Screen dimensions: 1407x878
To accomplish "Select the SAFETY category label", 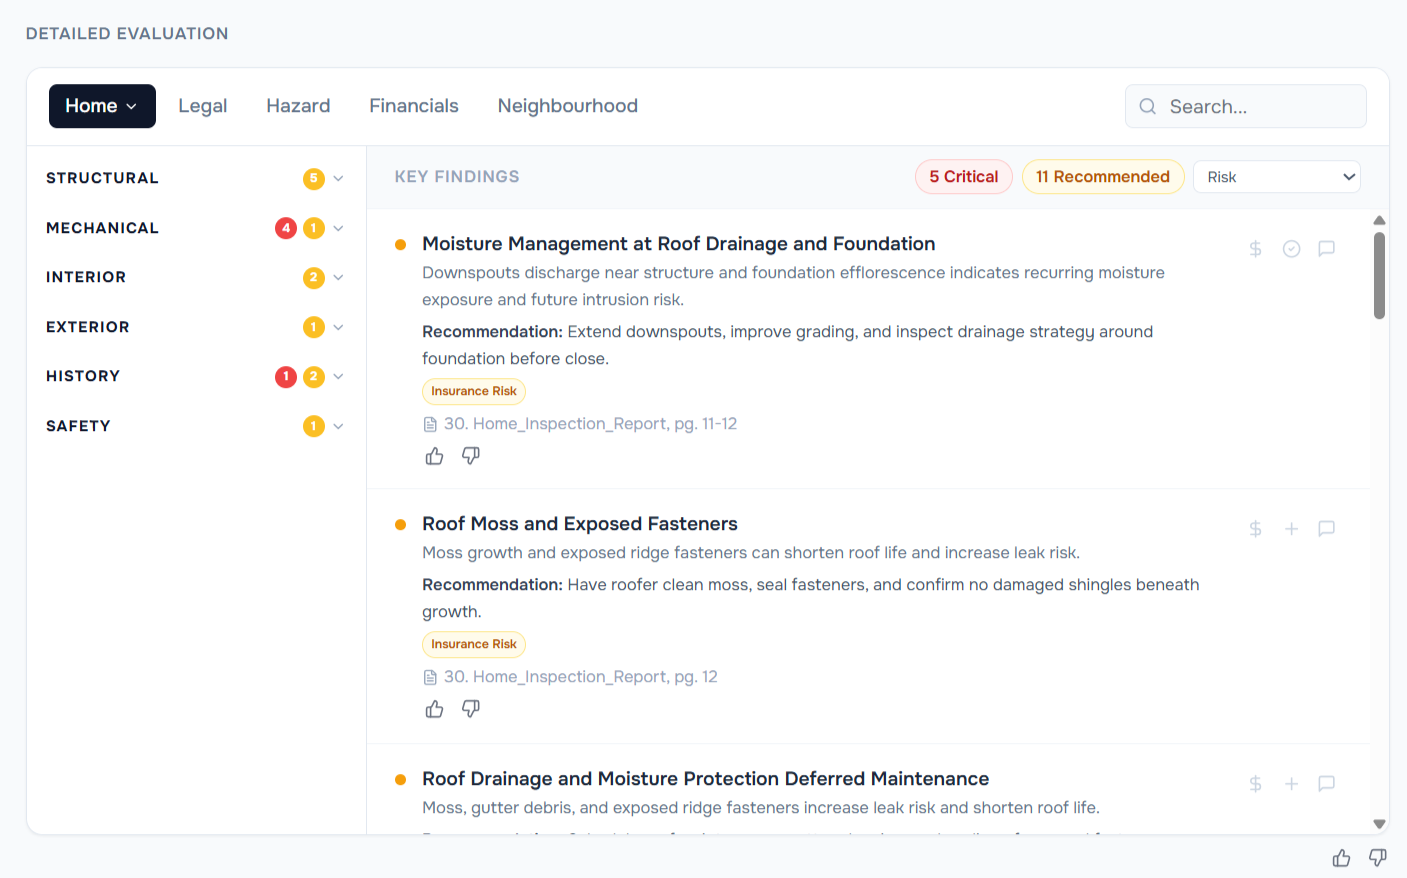I will tap(78, 426).
